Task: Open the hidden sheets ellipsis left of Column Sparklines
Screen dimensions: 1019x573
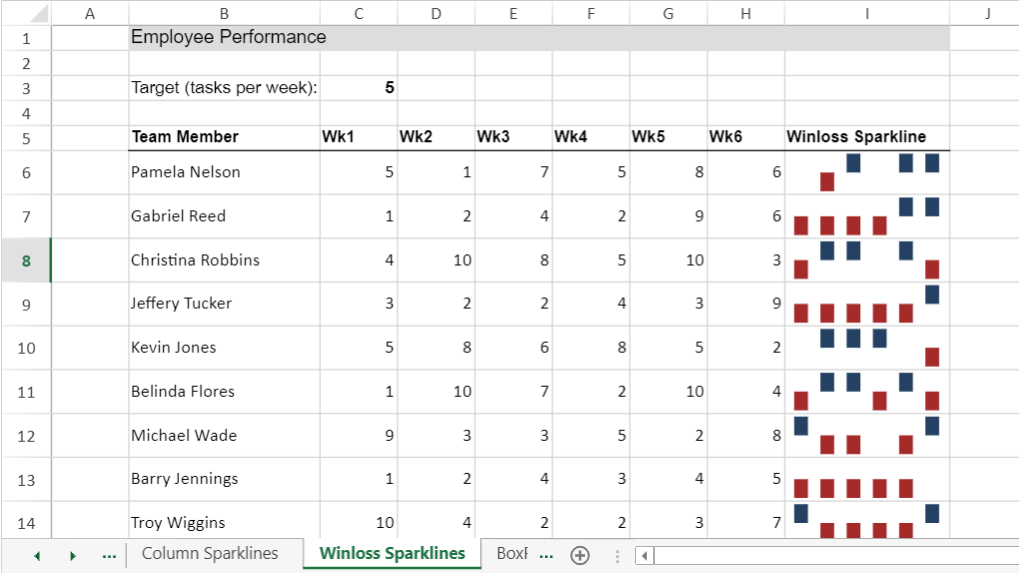Action: click(x=109, y=555)
